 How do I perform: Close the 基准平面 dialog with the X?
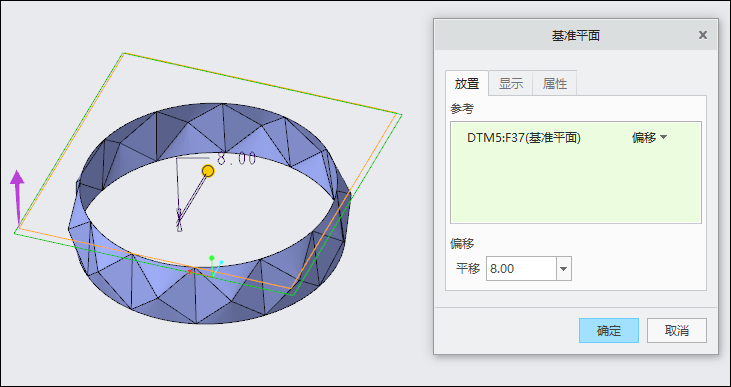(703, 35)
